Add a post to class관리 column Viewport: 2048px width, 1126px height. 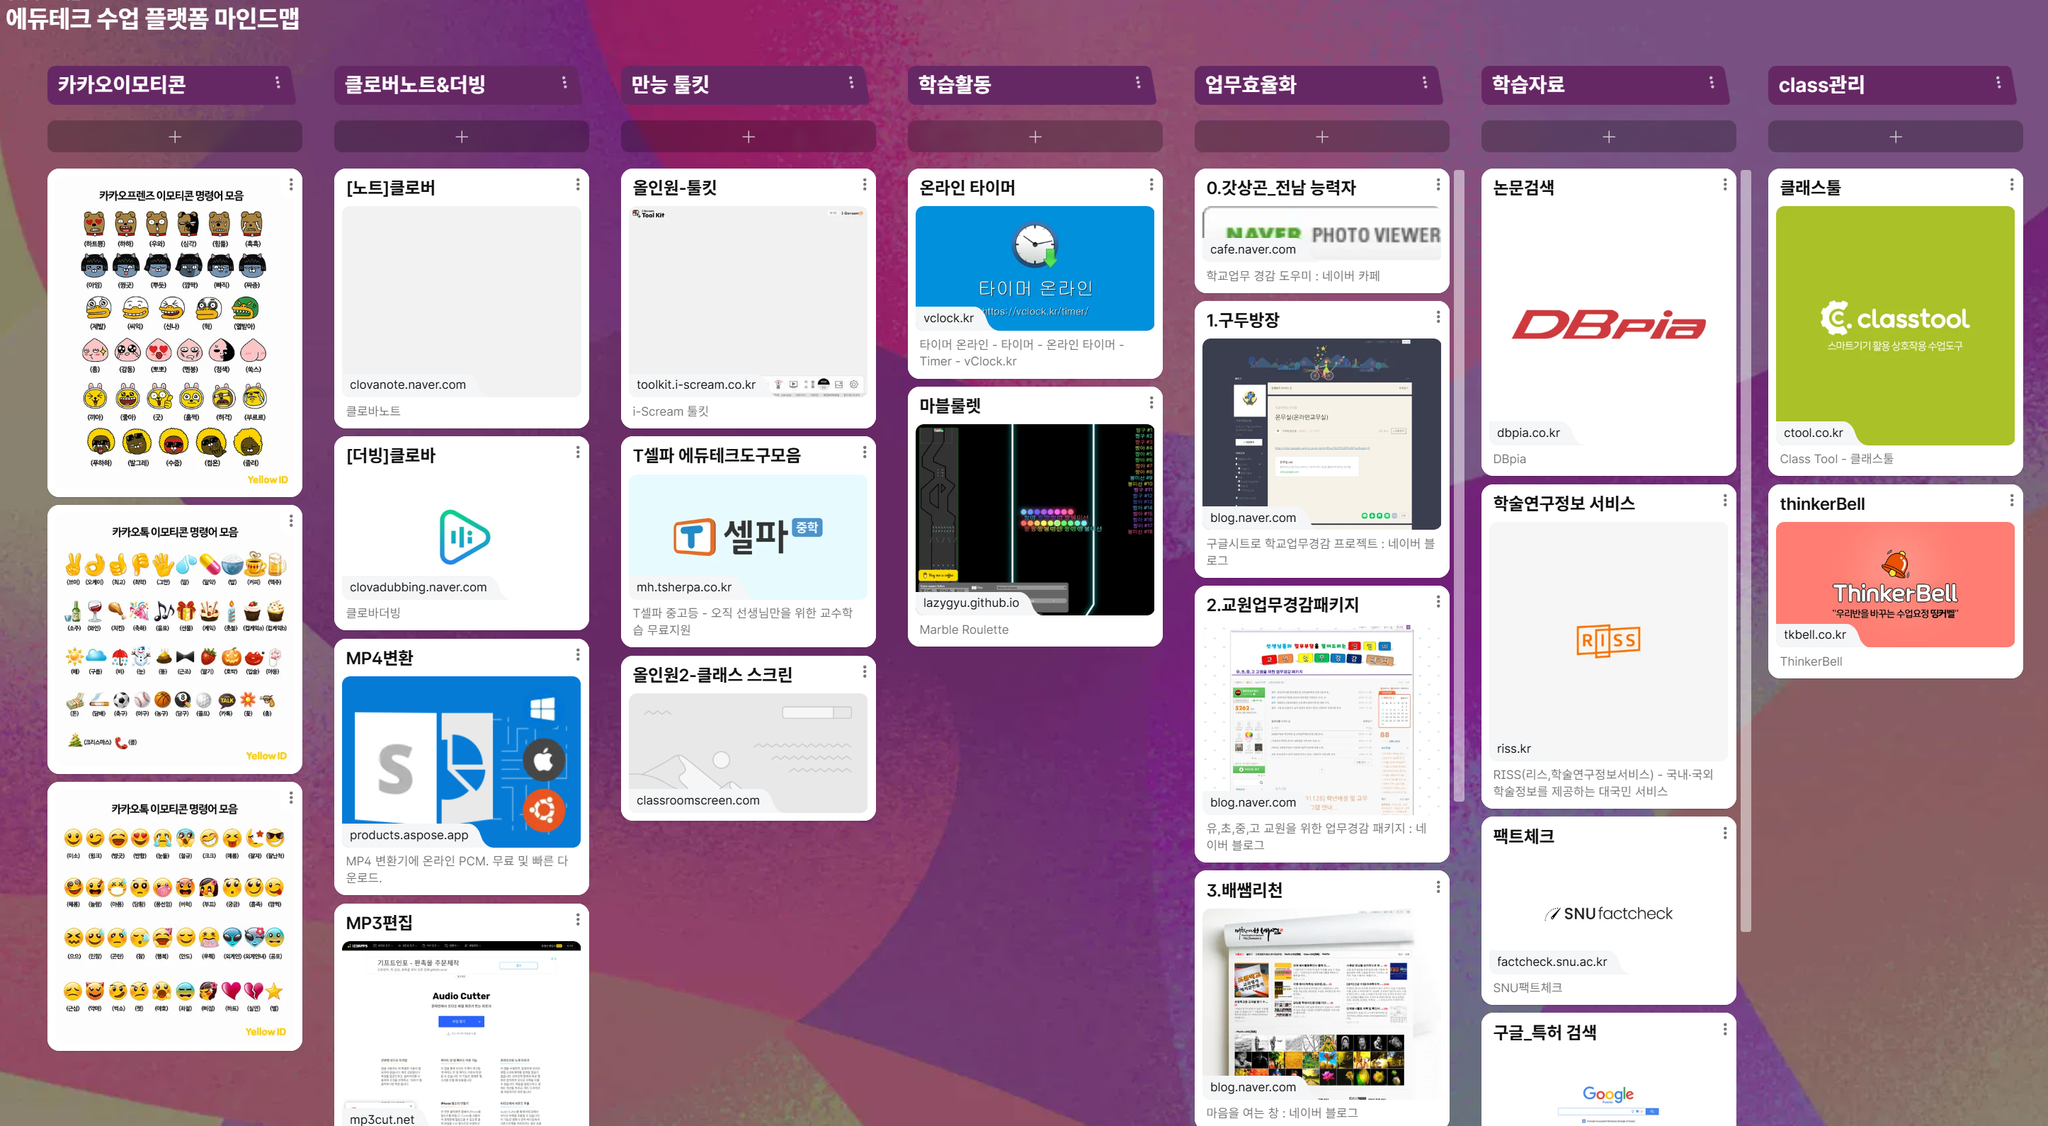pos(1895,136)
